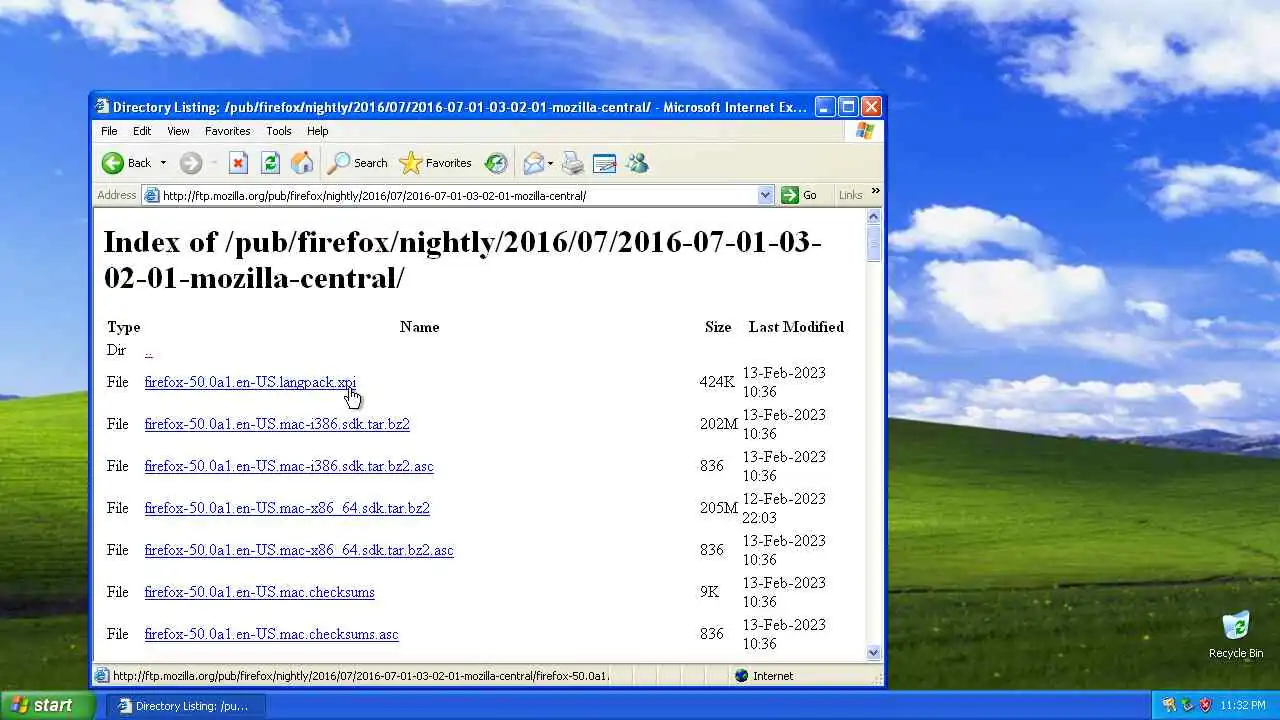Click the Index of page heading
This screenshot has height=720, width=1280.
click(x=462, y=260)
